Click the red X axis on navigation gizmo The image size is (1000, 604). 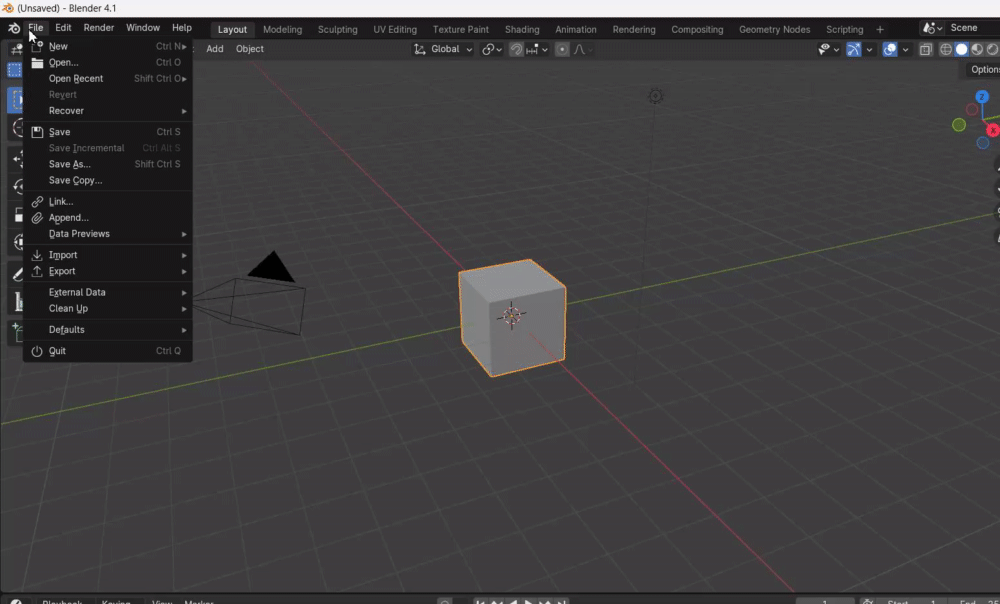pos(992,130)
